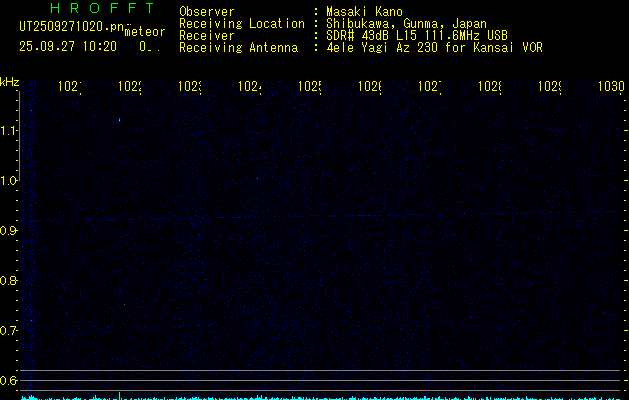Click the 1.1 kHz frequency axis mark
629x400 pixels.
pyautogui.click(x=9, y=131)
